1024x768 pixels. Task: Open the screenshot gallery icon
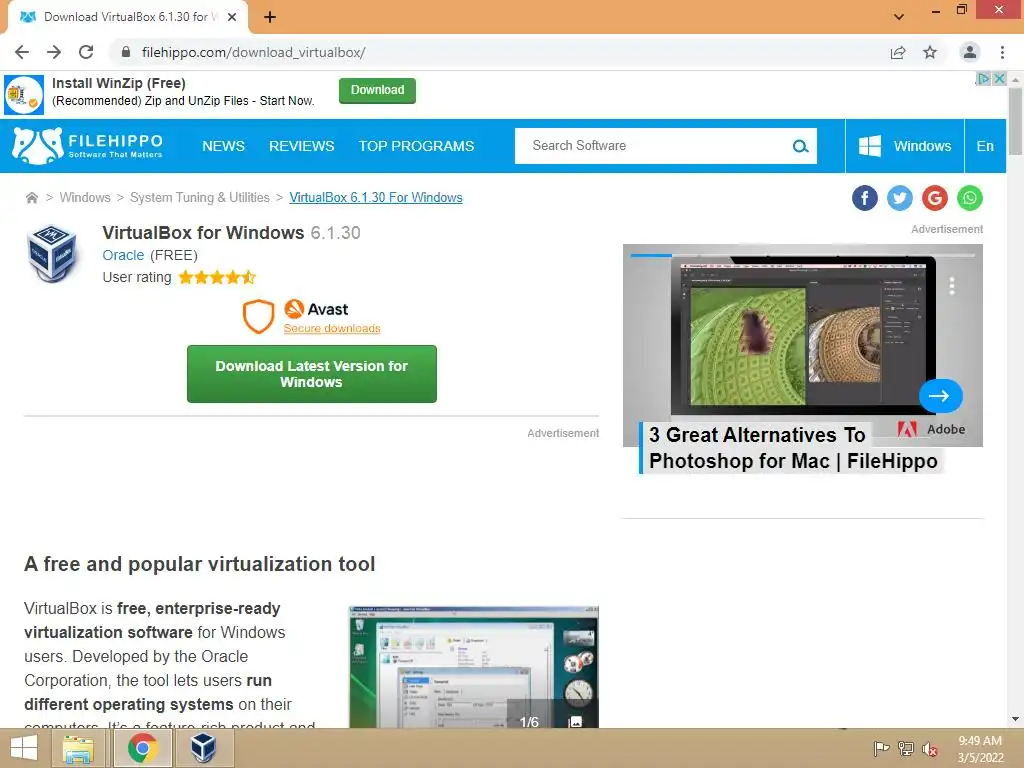click(x=575, y=722)
